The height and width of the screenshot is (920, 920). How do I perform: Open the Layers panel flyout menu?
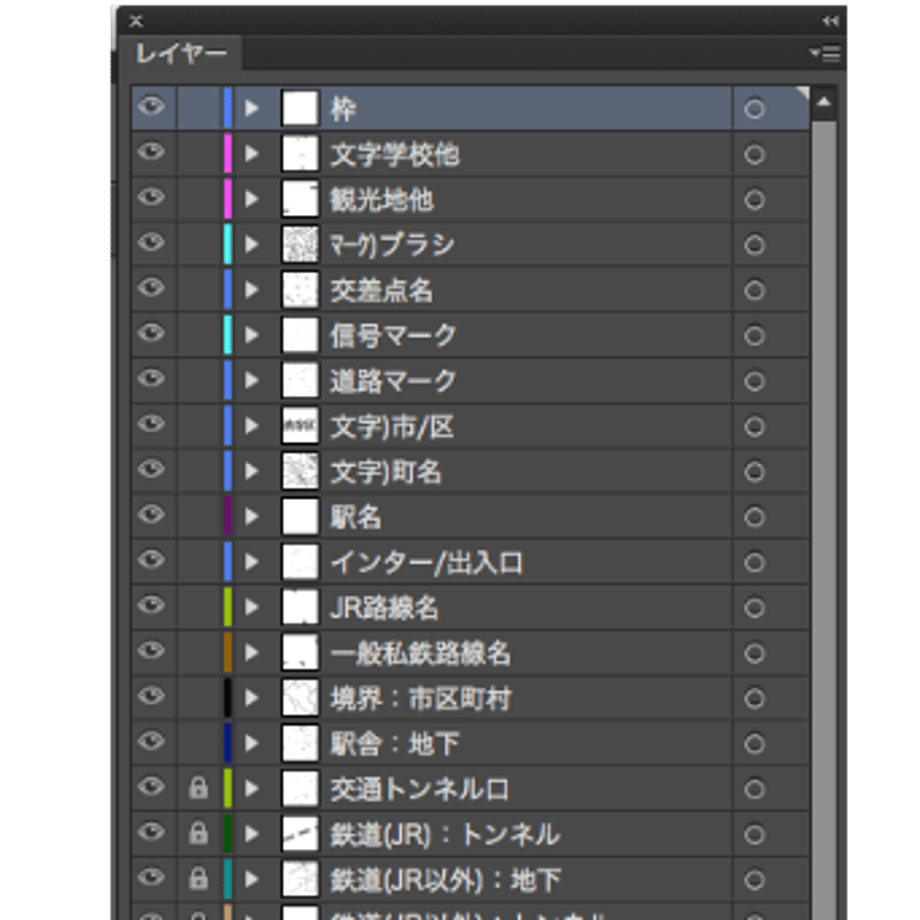point(825,54)
